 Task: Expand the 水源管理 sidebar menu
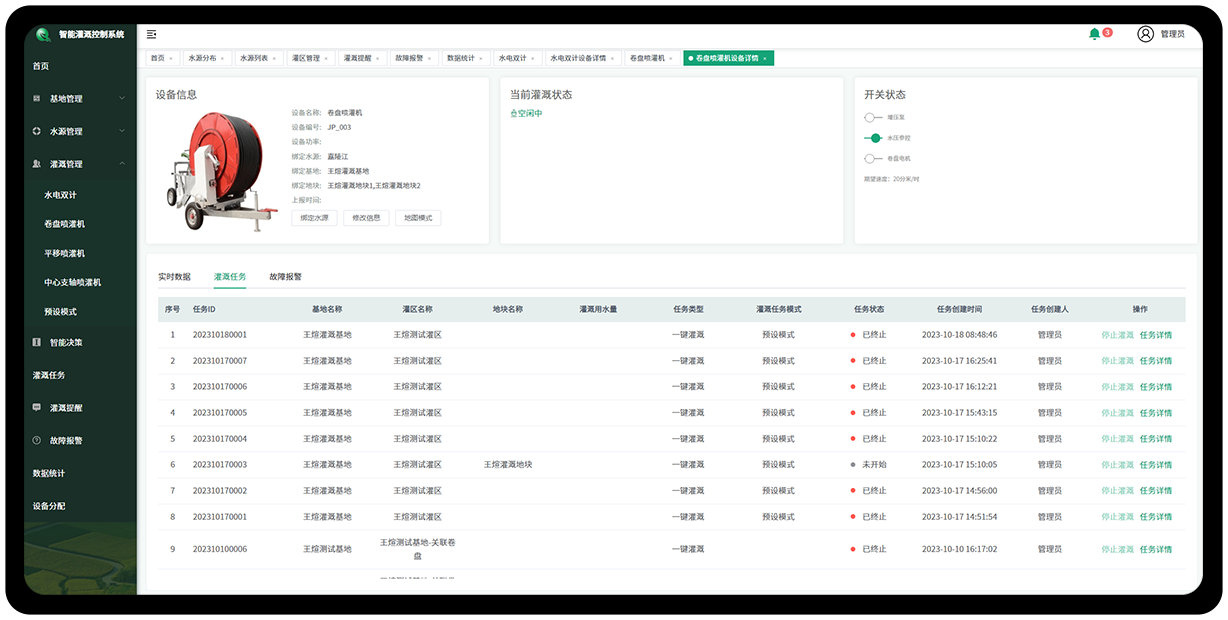121,131
